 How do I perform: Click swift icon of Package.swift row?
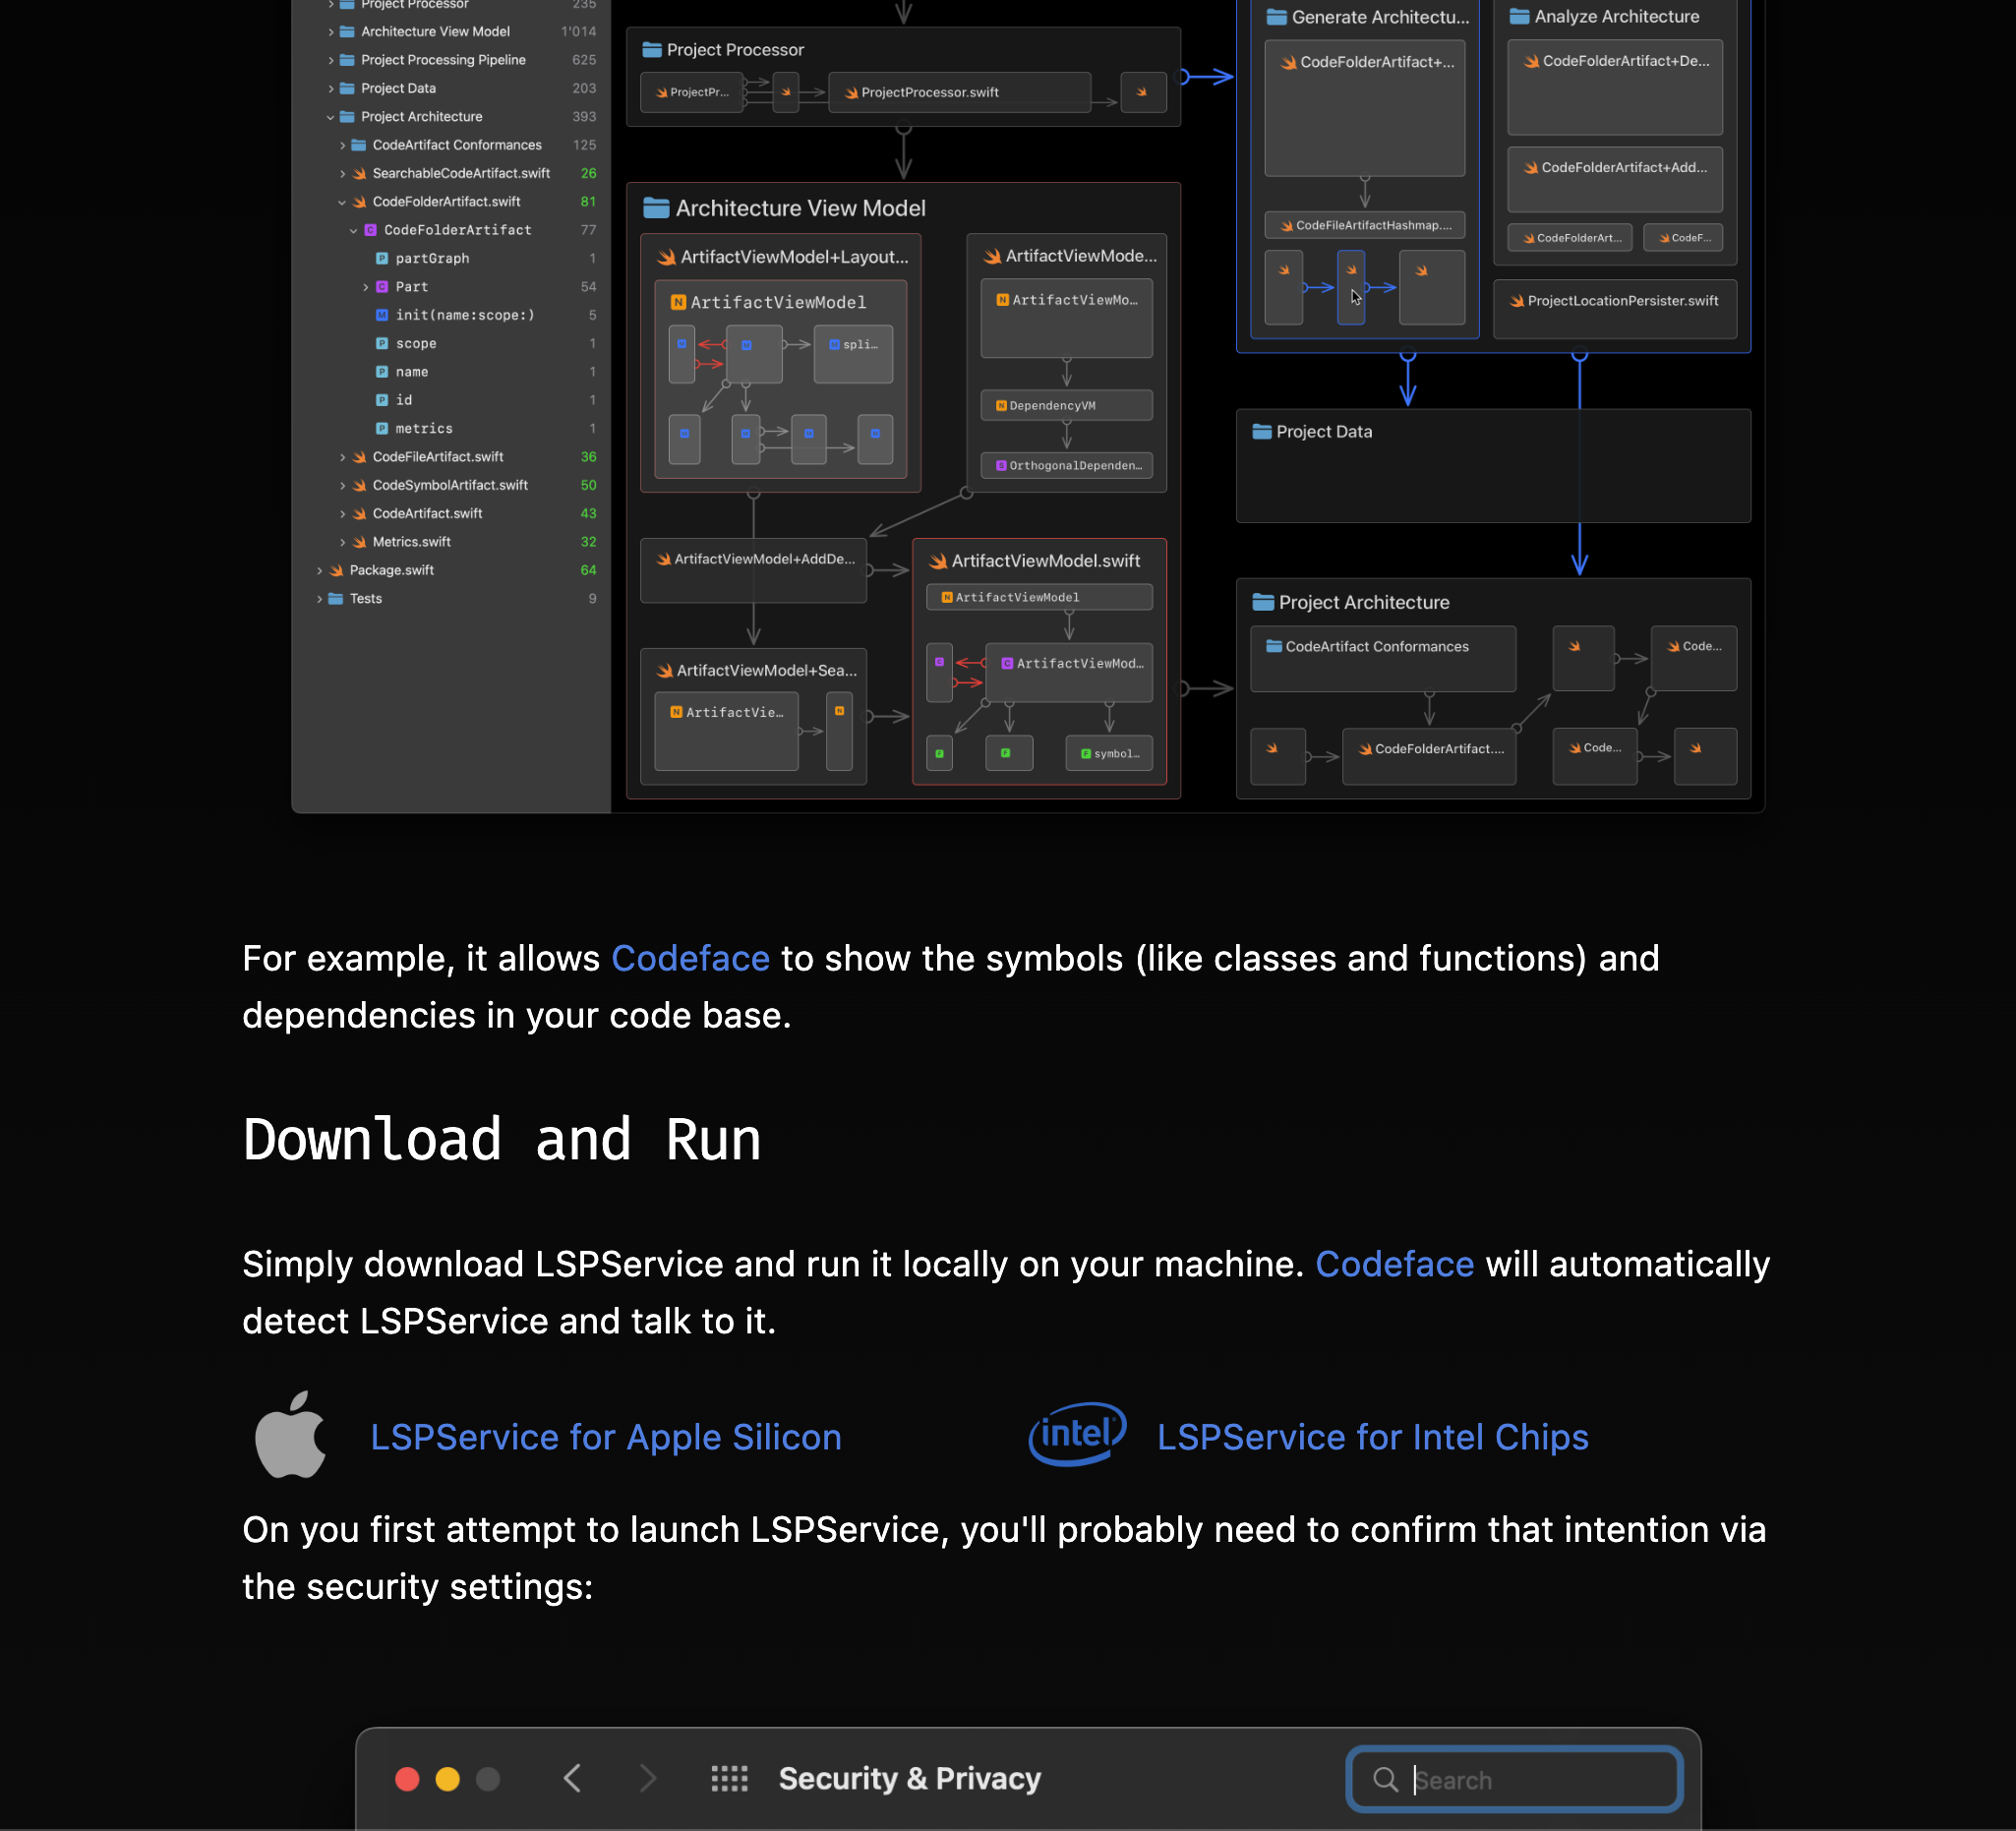coord(337,570)
